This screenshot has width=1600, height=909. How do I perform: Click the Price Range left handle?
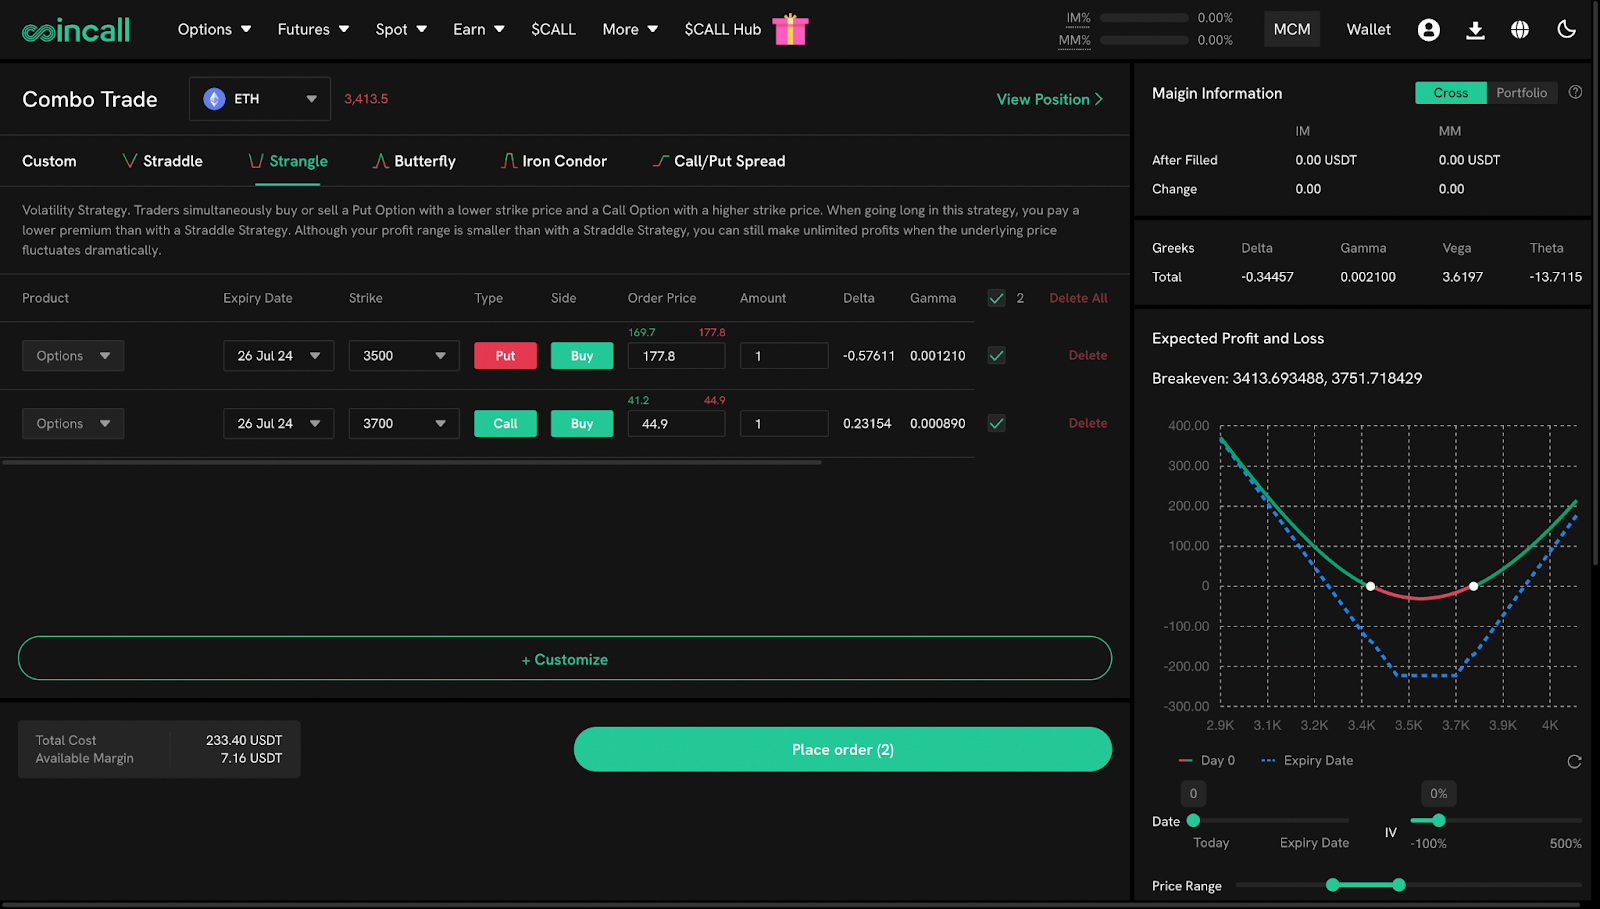[x=1333, y=885]
